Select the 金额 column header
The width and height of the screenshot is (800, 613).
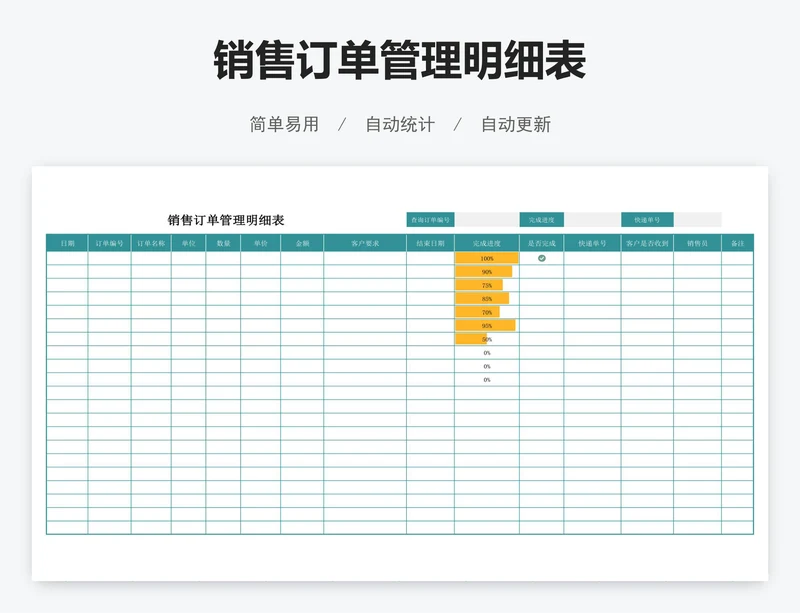pos(302,243)
